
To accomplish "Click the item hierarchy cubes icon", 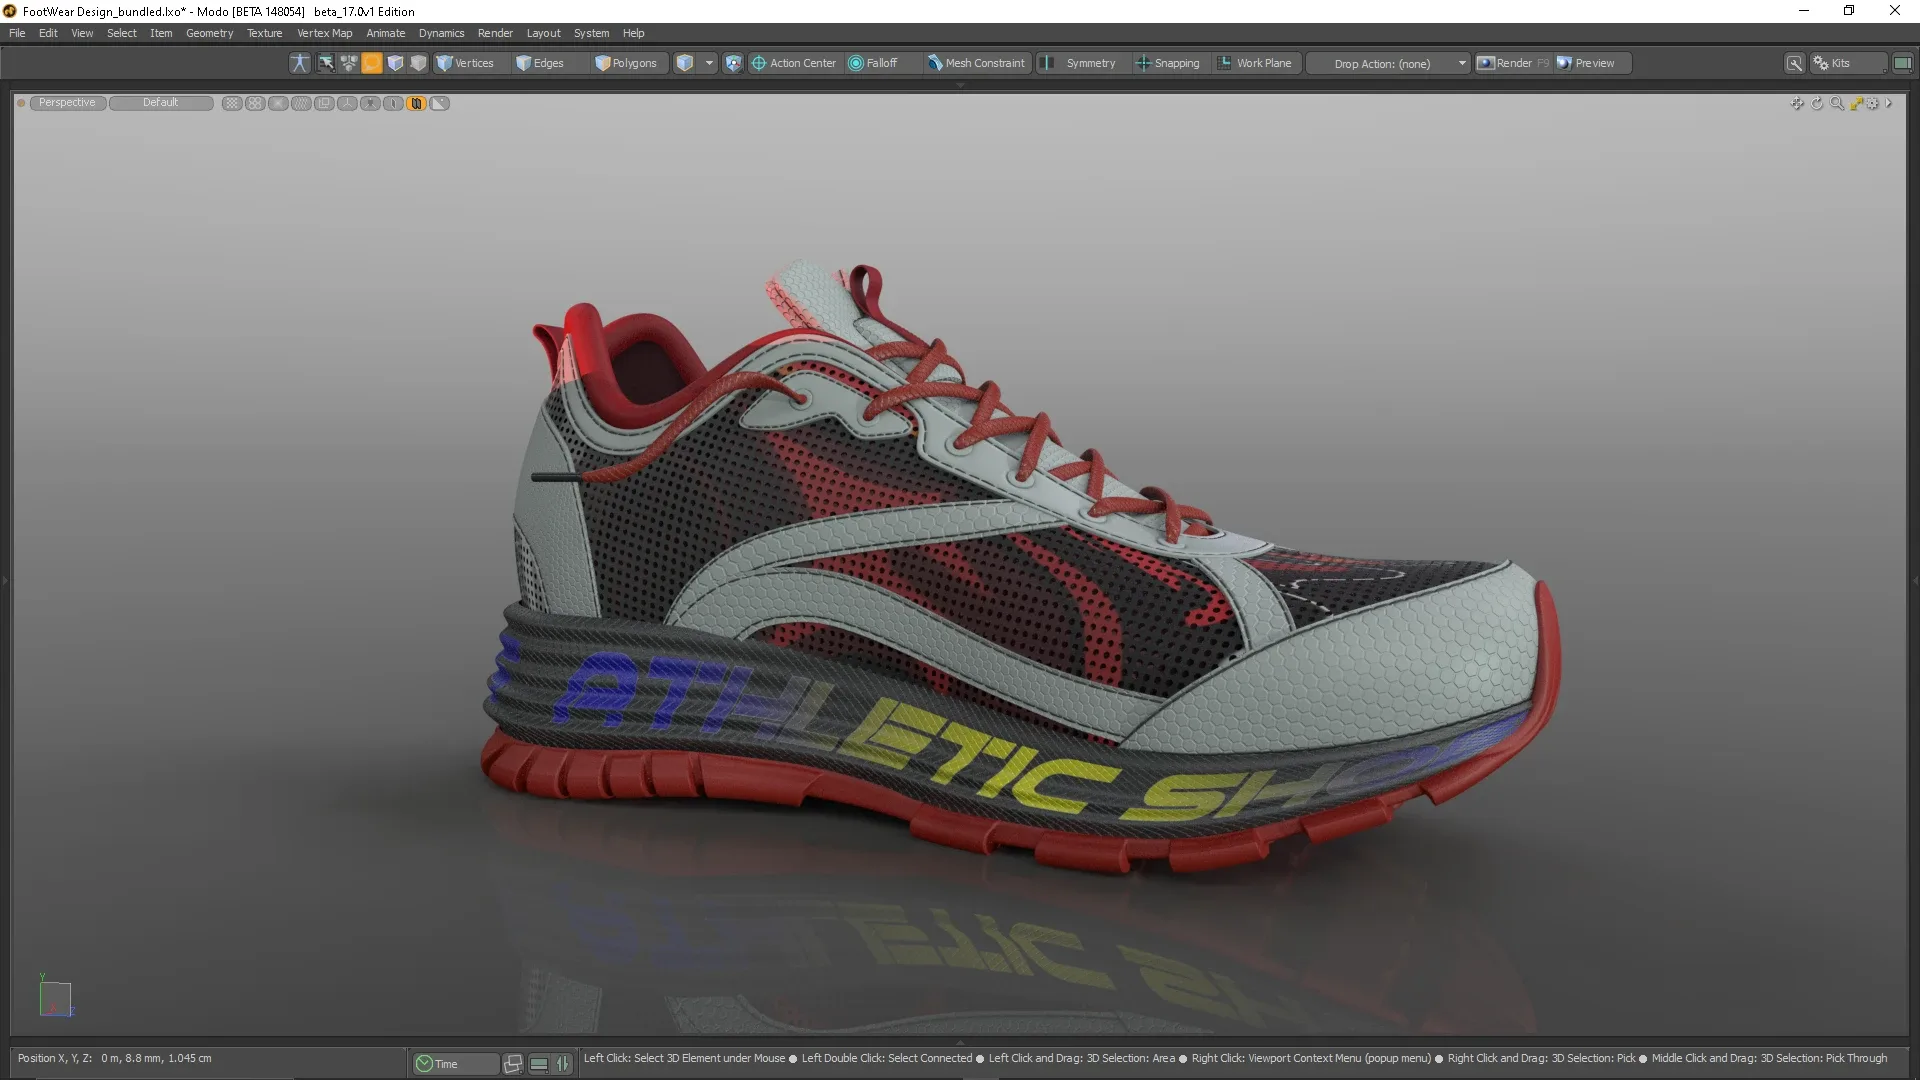I will pos(348,63).
